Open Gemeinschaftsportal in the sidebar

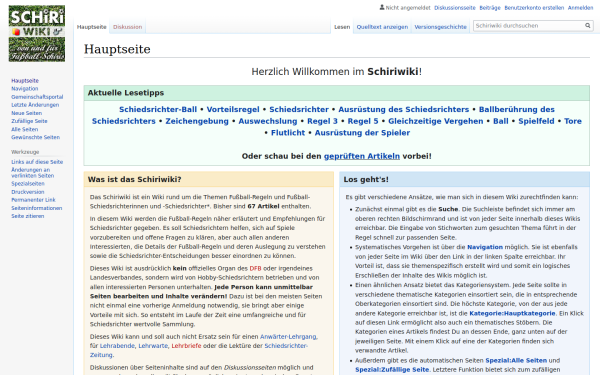click(x=37, y=97)
